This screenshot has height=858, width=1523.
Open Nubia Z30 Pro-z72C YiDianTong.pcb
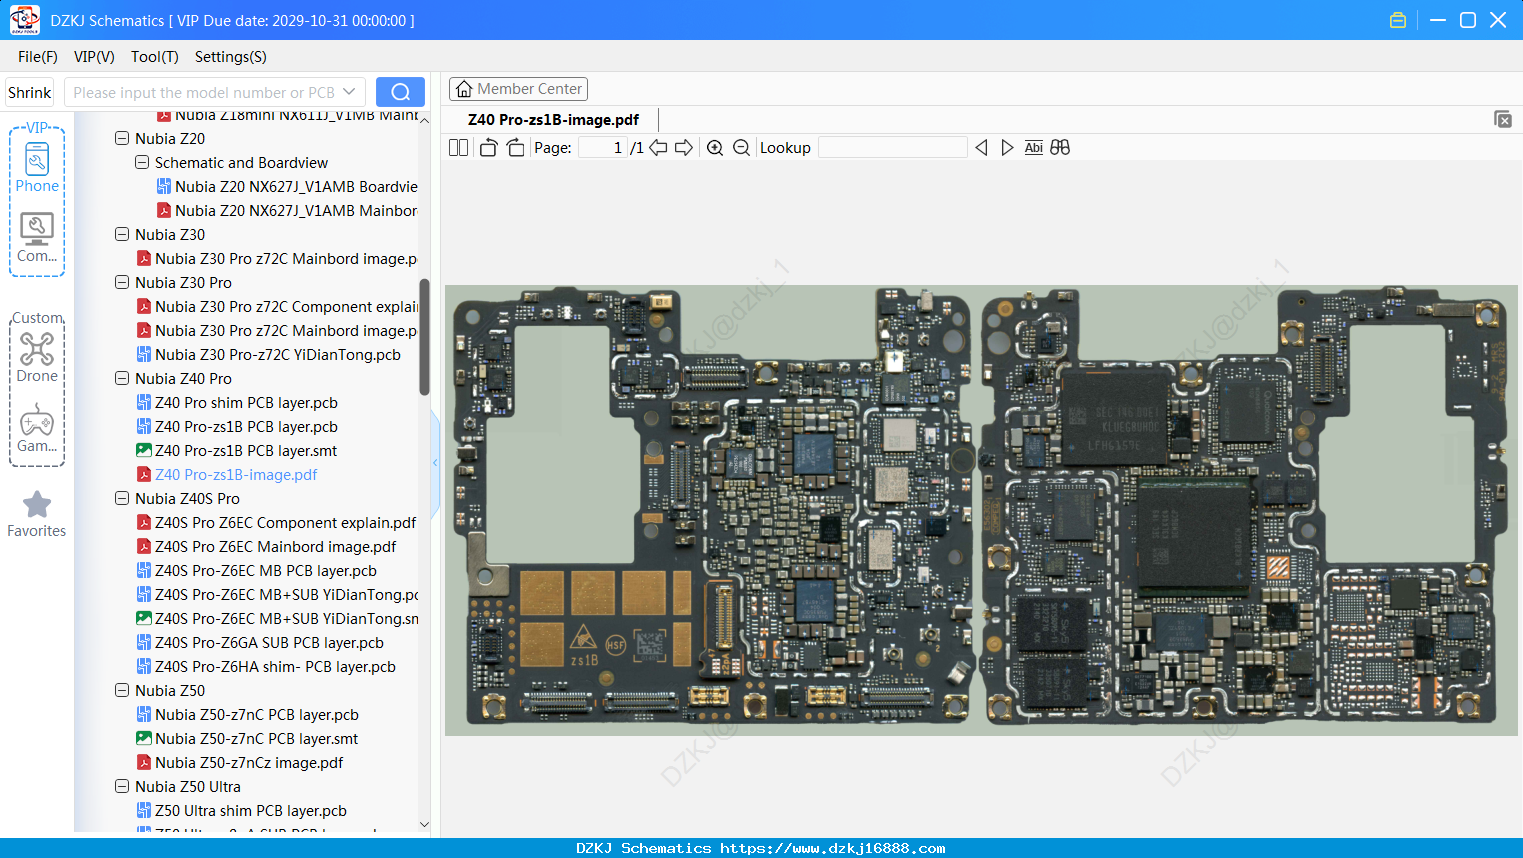pyautogui.click(x=268, y=355)
